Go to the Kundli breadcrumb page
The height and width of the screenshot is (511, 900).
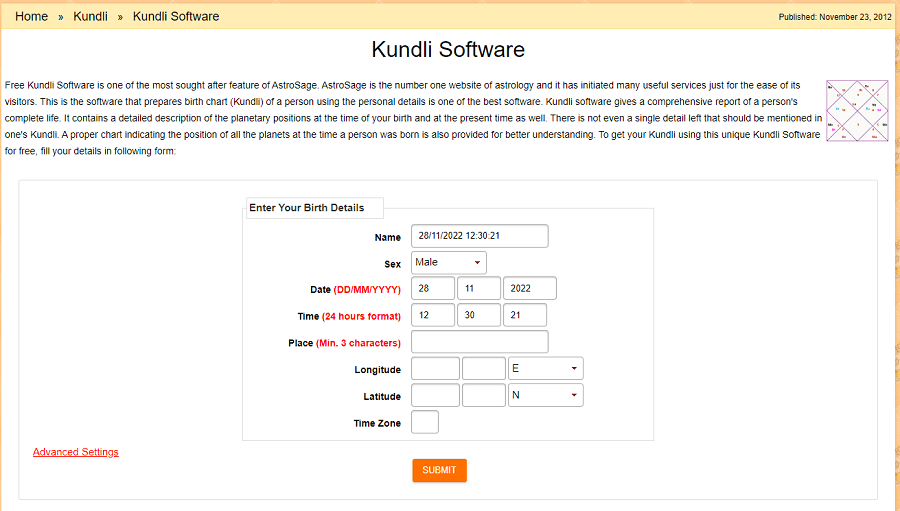coord(90,17)
